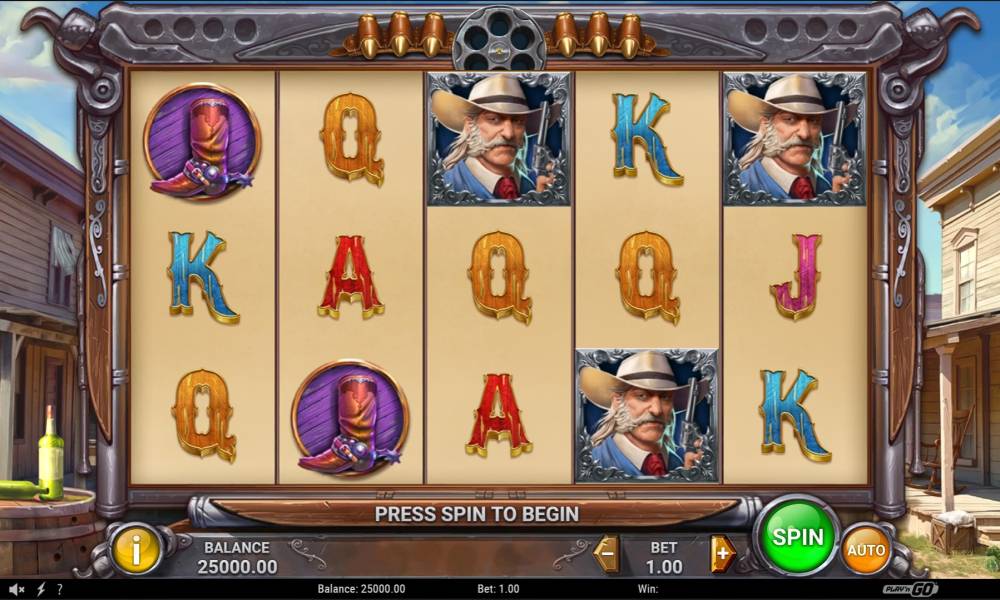Open the yellow info paytable button
Image resolution: width=1000 pixels, height=600 pixels.
point(136,548)
